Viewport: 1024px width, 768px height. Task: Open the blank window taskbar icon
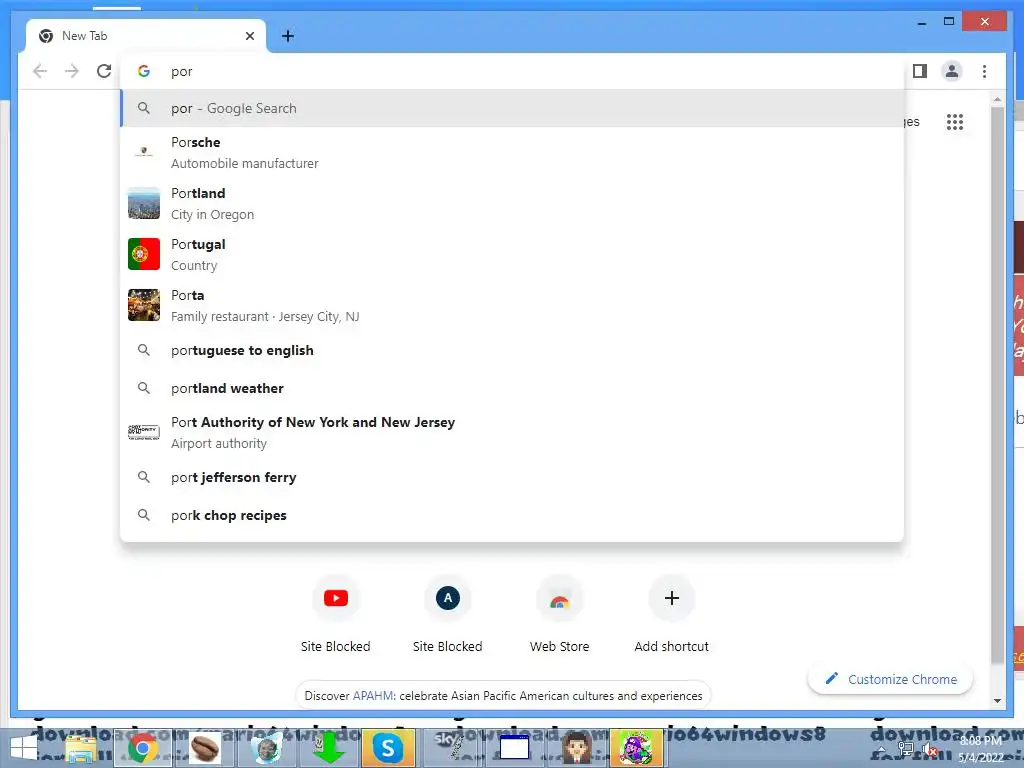(x=515, y=748)
